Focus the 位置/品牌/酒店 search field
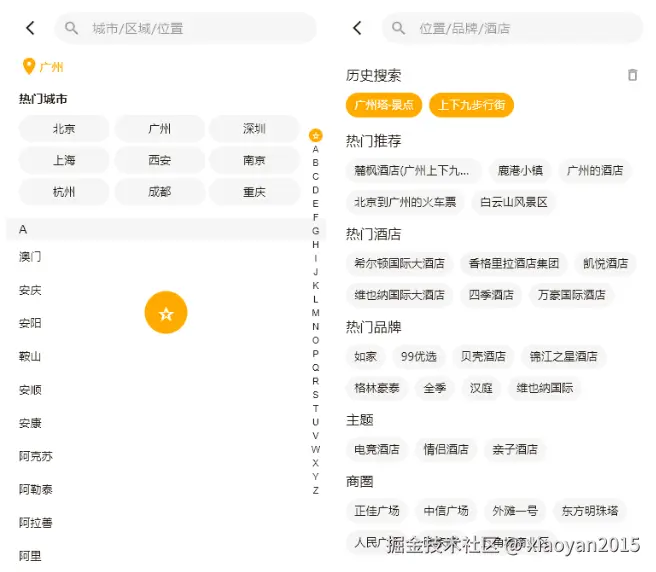656x572 pixels. pyautogui.click(x=512, y=28)
